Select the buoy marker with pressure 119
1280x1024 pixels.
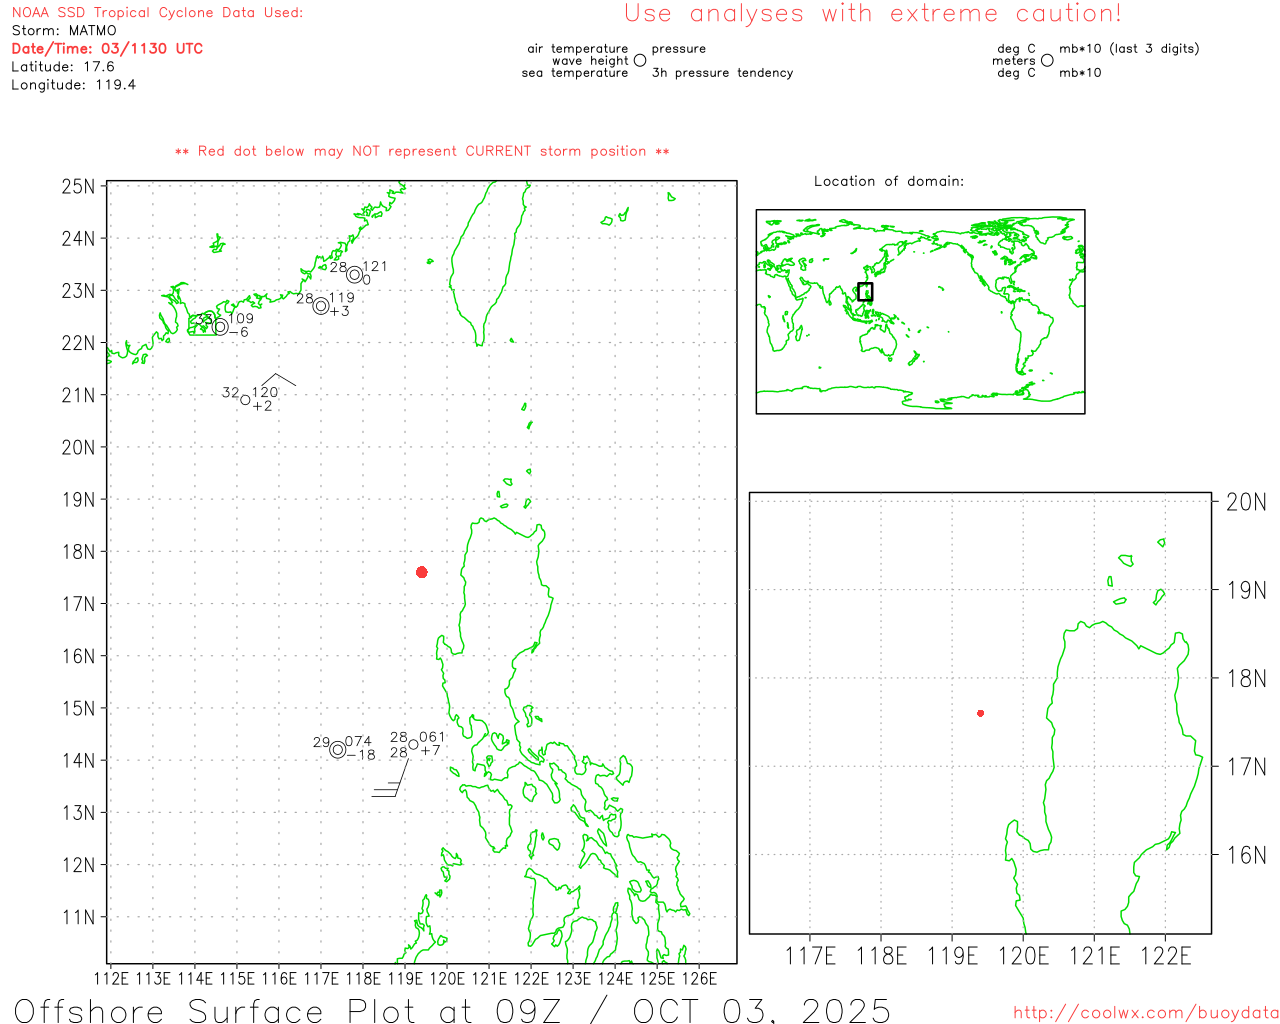click(321, 306)
